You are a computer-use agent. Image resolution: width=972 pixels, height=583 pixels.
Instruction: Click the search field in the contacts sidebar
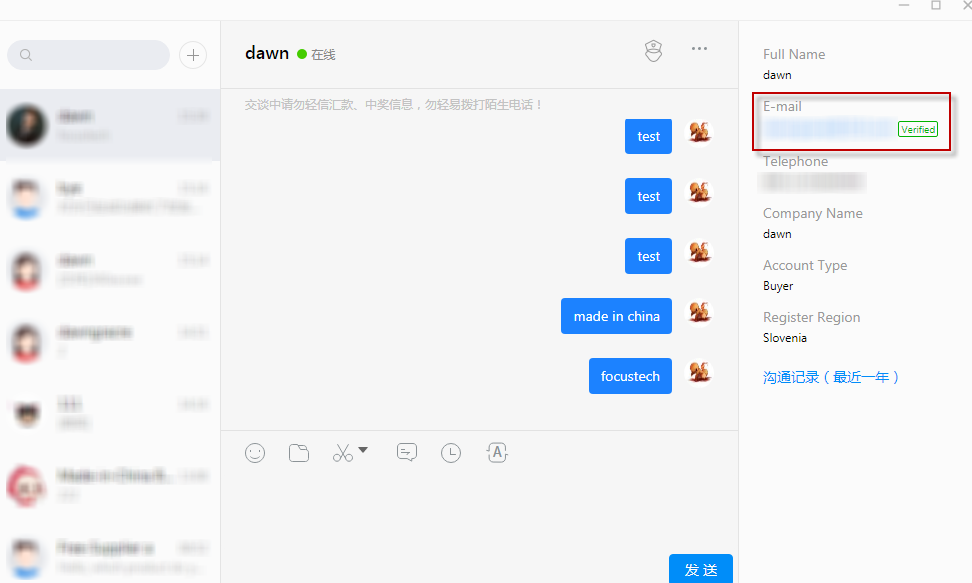[88, 55]
